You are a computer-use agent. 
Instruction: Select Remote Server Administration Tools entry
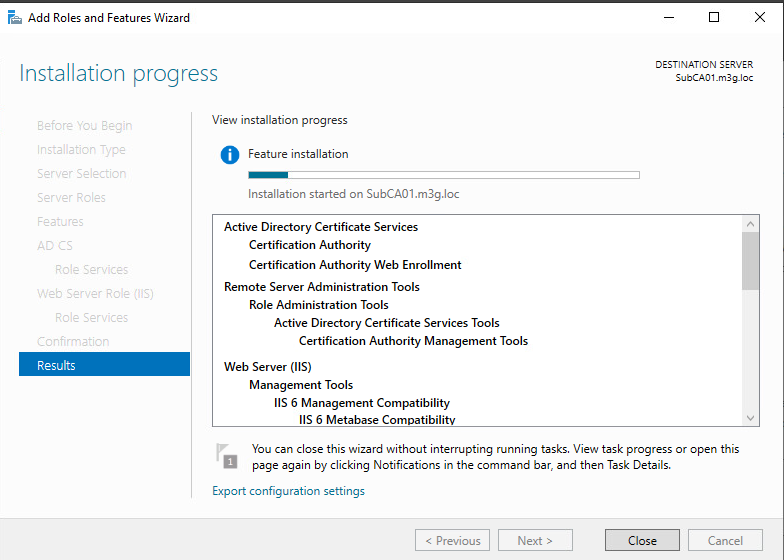tap(321, 287)
